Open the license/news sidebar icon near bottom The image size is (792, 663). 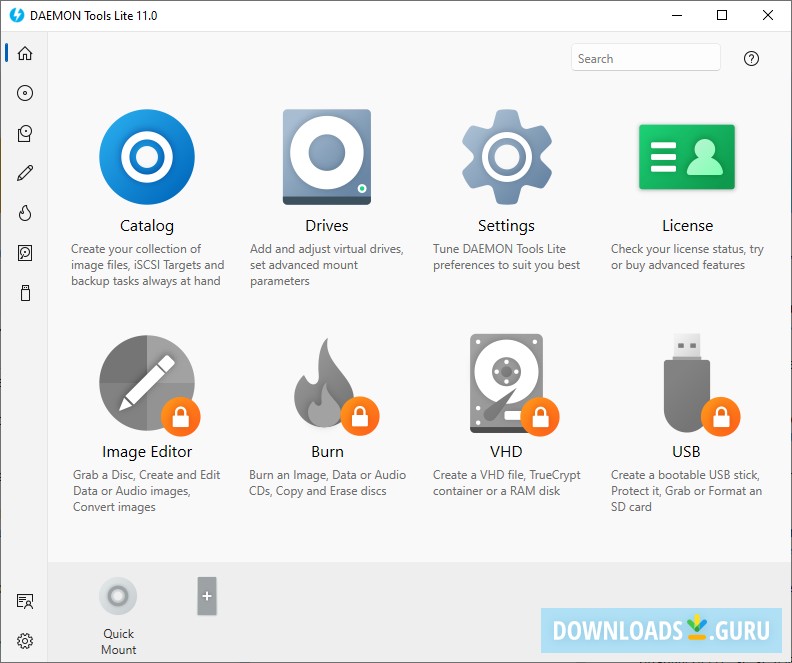(25, 601)
